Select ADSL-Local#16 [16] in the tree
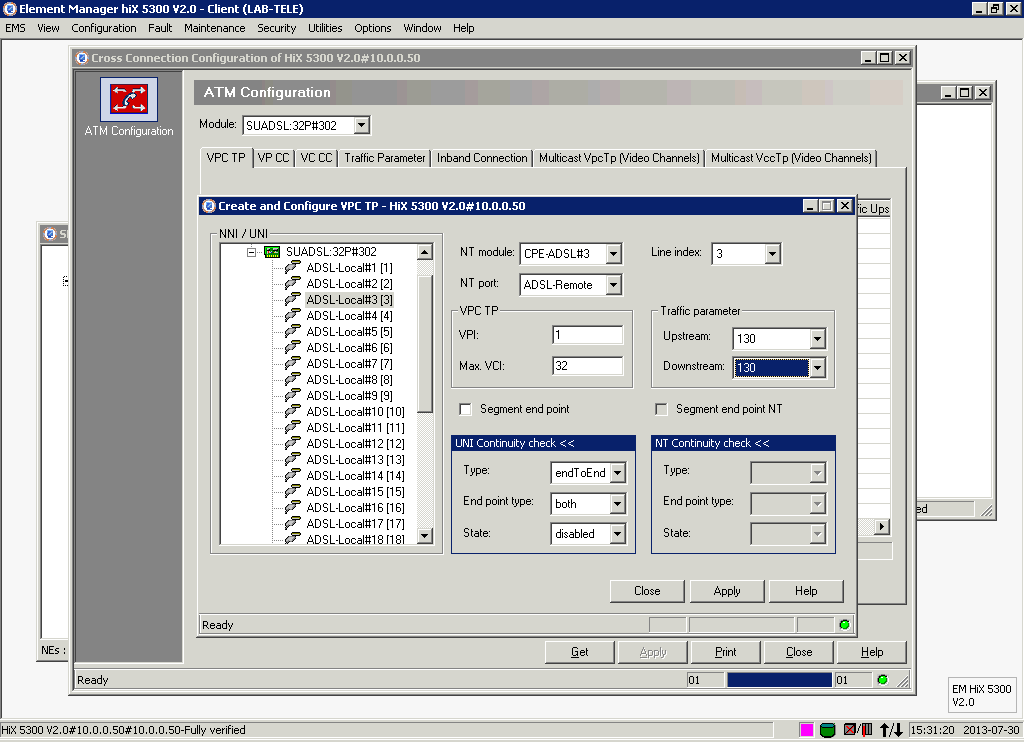This screenshot has width=1024, height=742. 355,508
